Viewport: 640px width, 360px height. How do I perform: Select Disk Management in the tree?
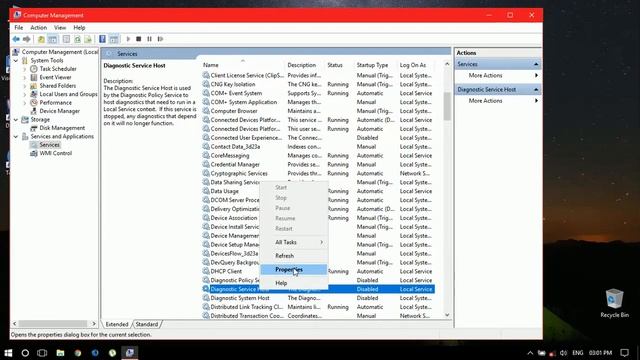pyautogui.click(x=62, y=128)
